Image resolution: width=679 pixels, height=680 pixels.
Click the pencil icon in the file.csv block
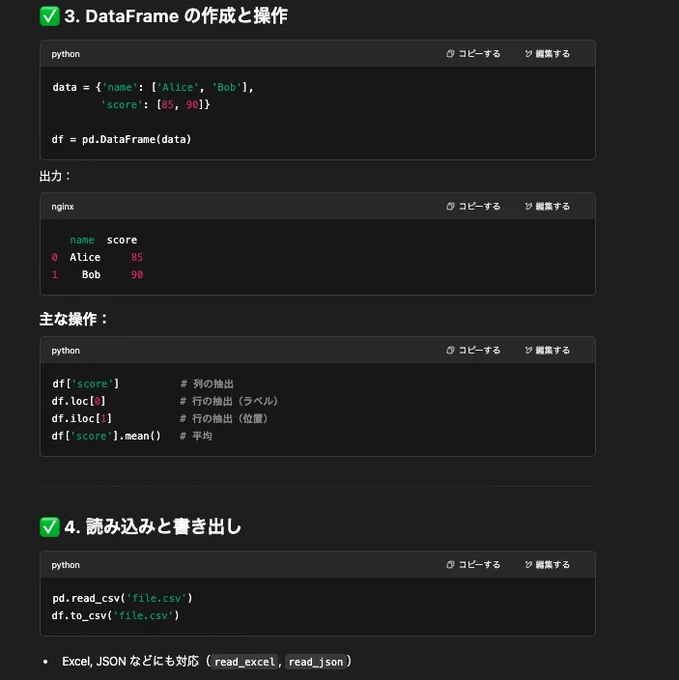tap(529, 565)
